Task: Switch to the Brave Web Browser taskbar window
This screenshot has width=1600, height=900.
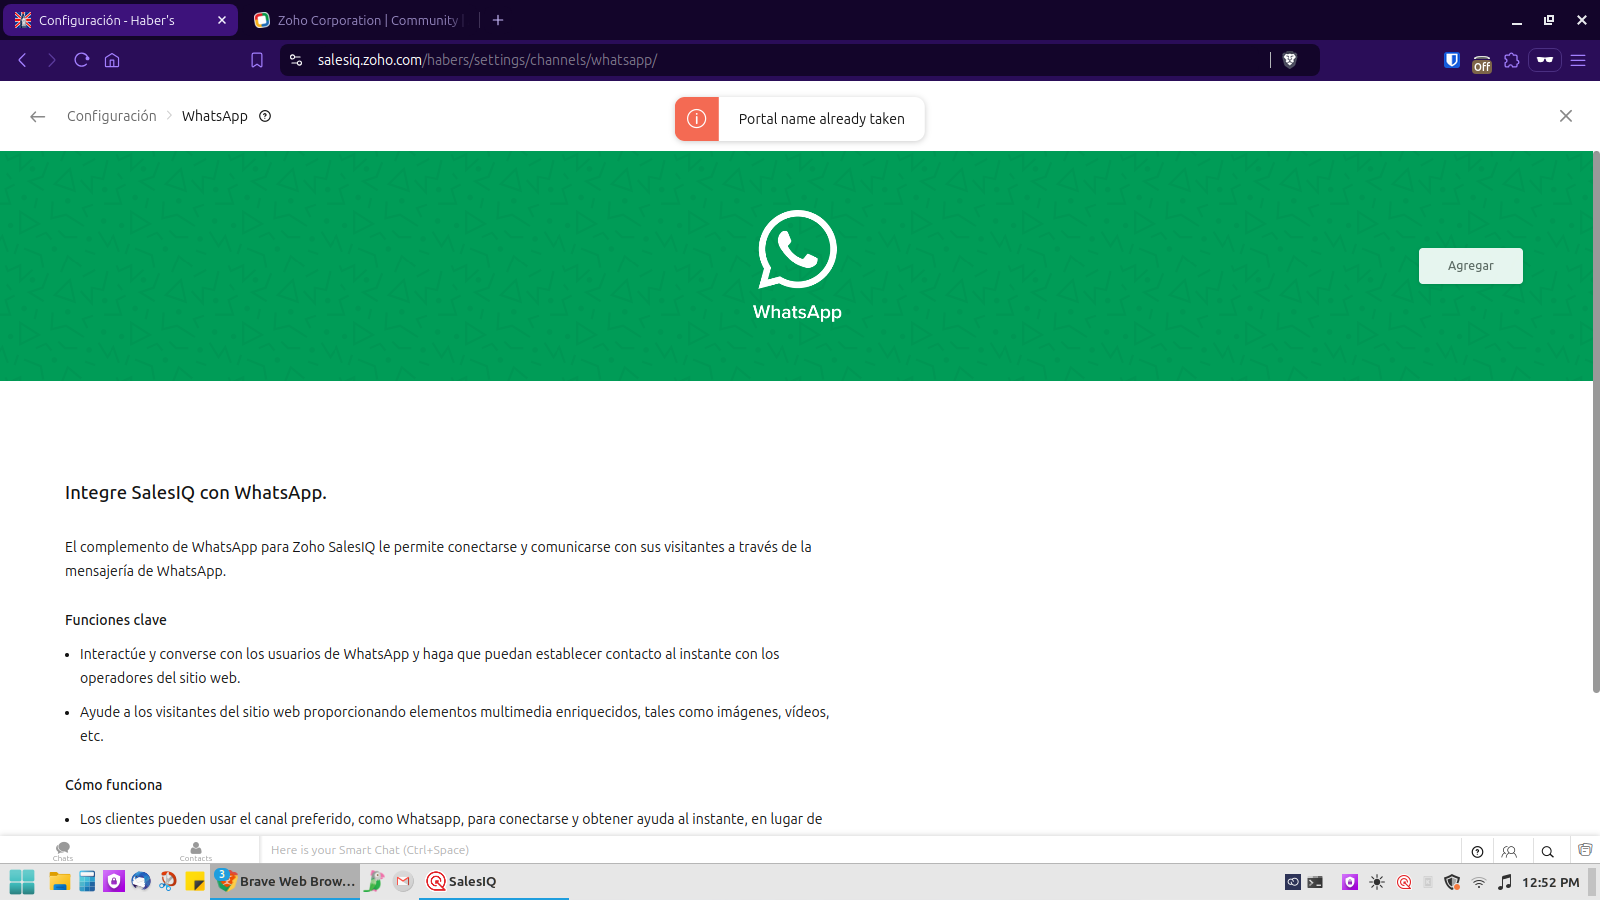Action: click(285, 881)
